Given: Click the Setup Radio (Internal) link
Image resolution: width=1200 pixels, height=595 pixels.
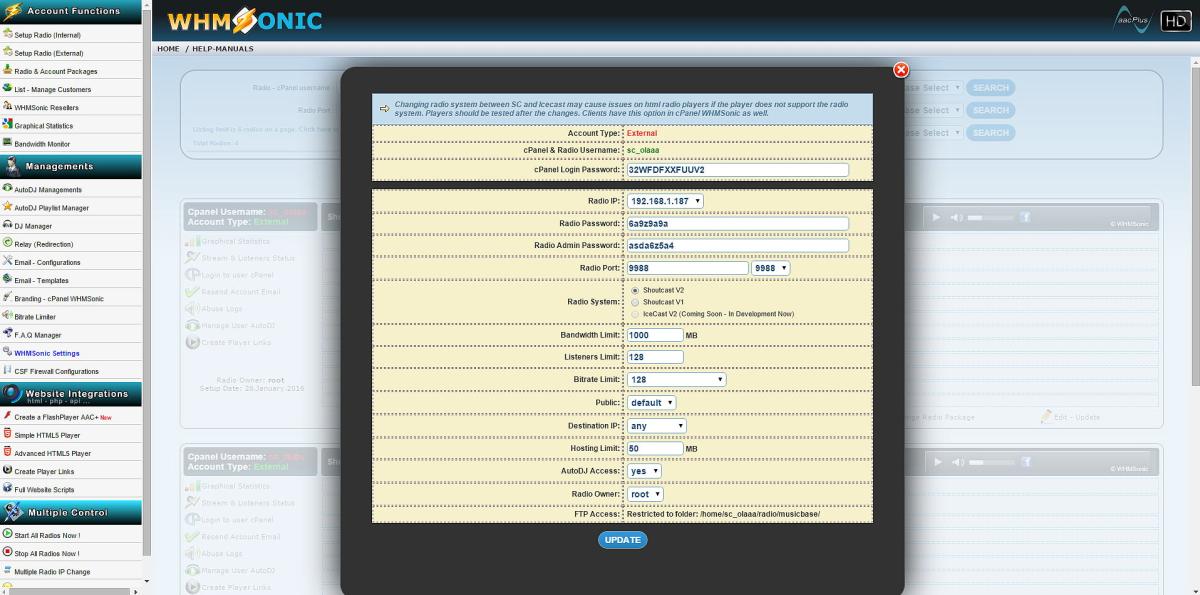Looking at the screenshot, I should pyautogui.click(x=47, y=35).
